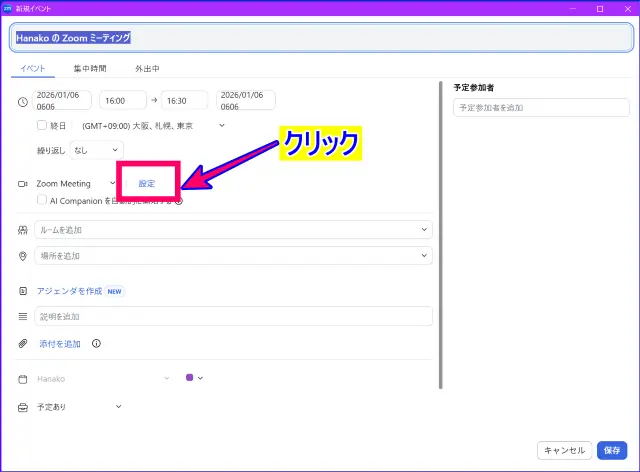Viewport: 640px width, 472px height.
Task: Click the calendar icon beside Hanako
Action: [23, 379]
